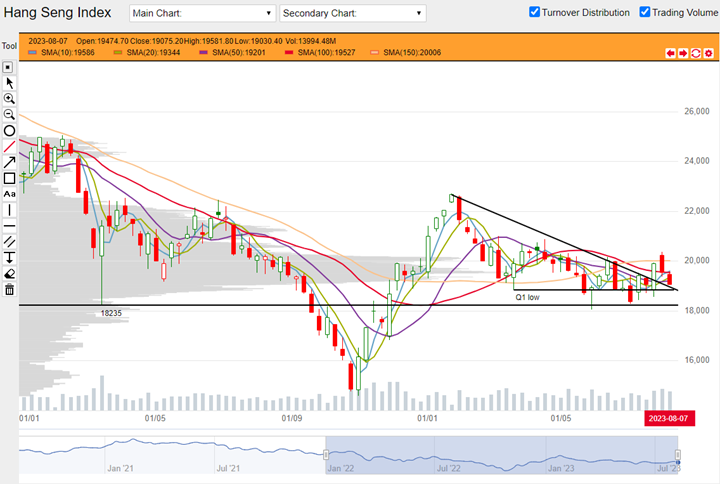Select the measure down-arrow tool
Viewport: 720px width, 484px height.
(9, 258)
